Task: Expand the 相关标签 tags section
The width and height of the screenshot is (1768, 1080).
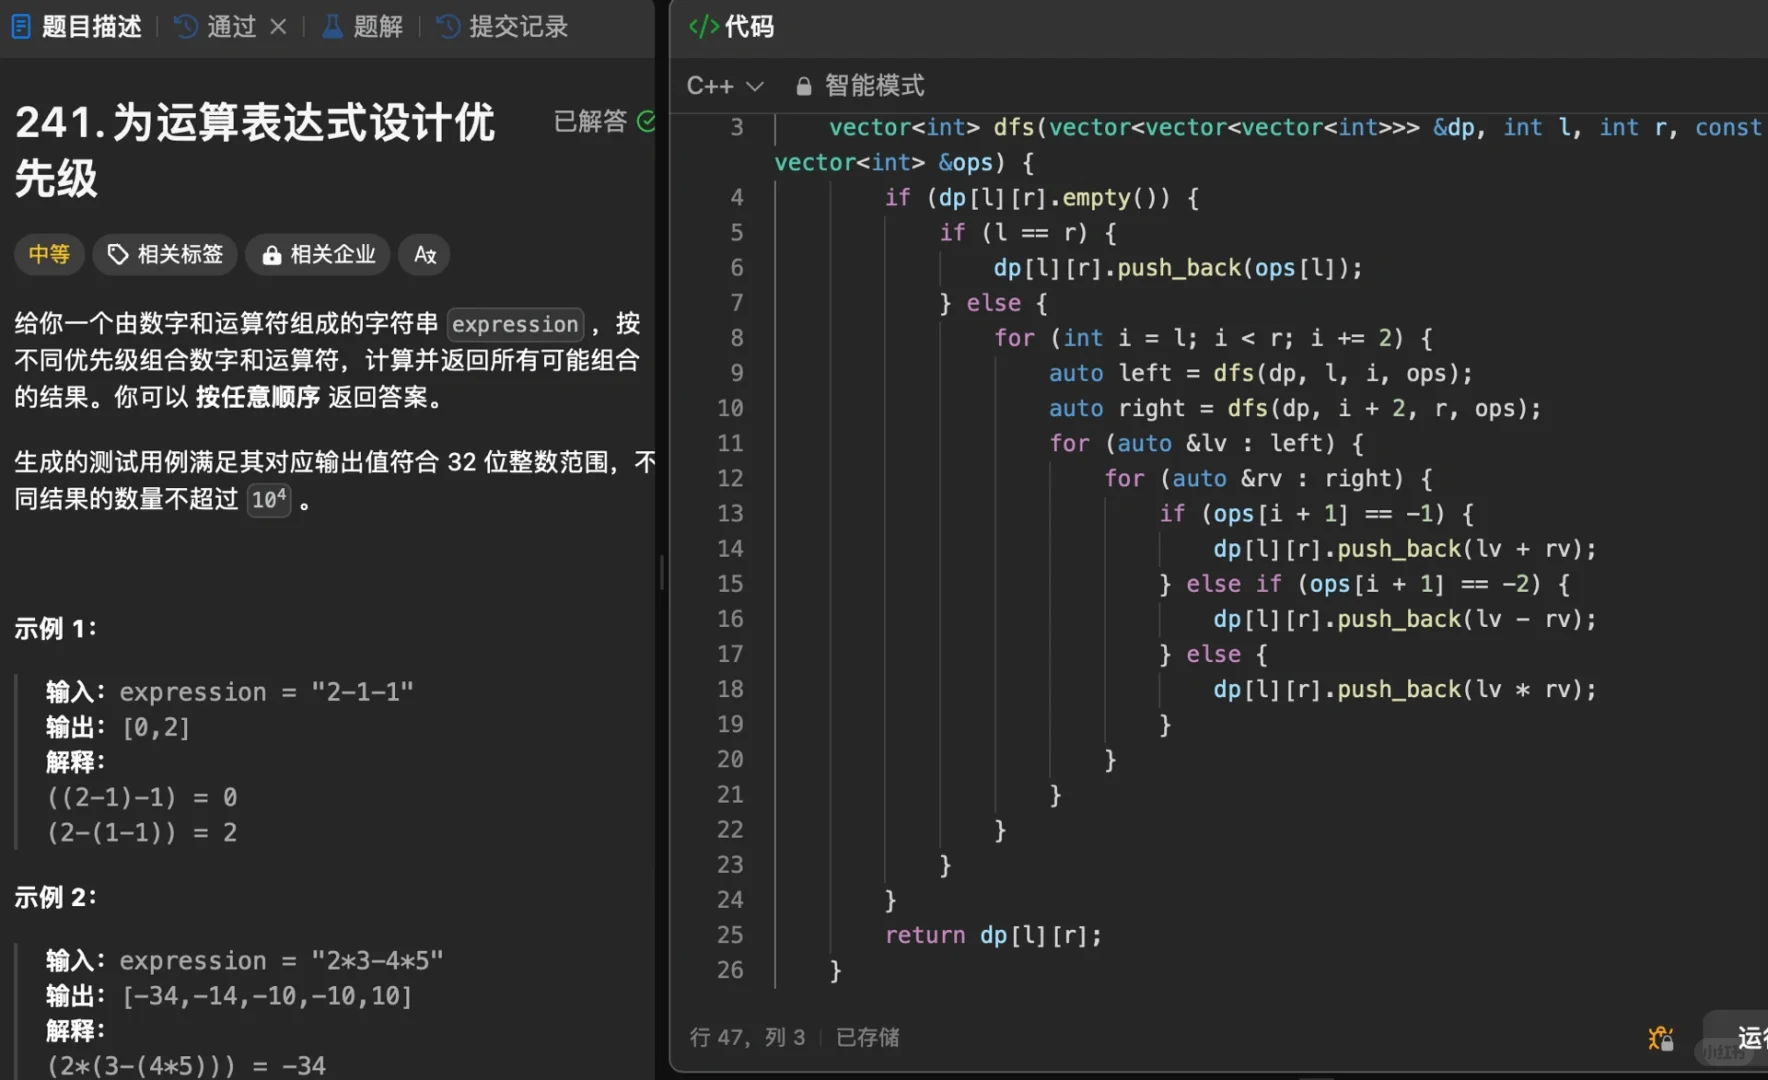Action: pyautogui.click(x=165, y=255)
